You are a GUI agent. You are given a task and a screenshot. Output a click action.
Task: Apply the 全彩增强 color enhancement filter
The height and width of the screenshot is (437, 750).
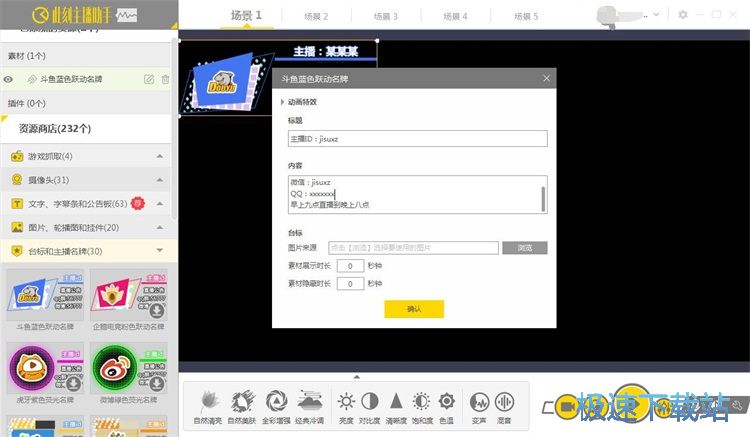click(276, 401)
